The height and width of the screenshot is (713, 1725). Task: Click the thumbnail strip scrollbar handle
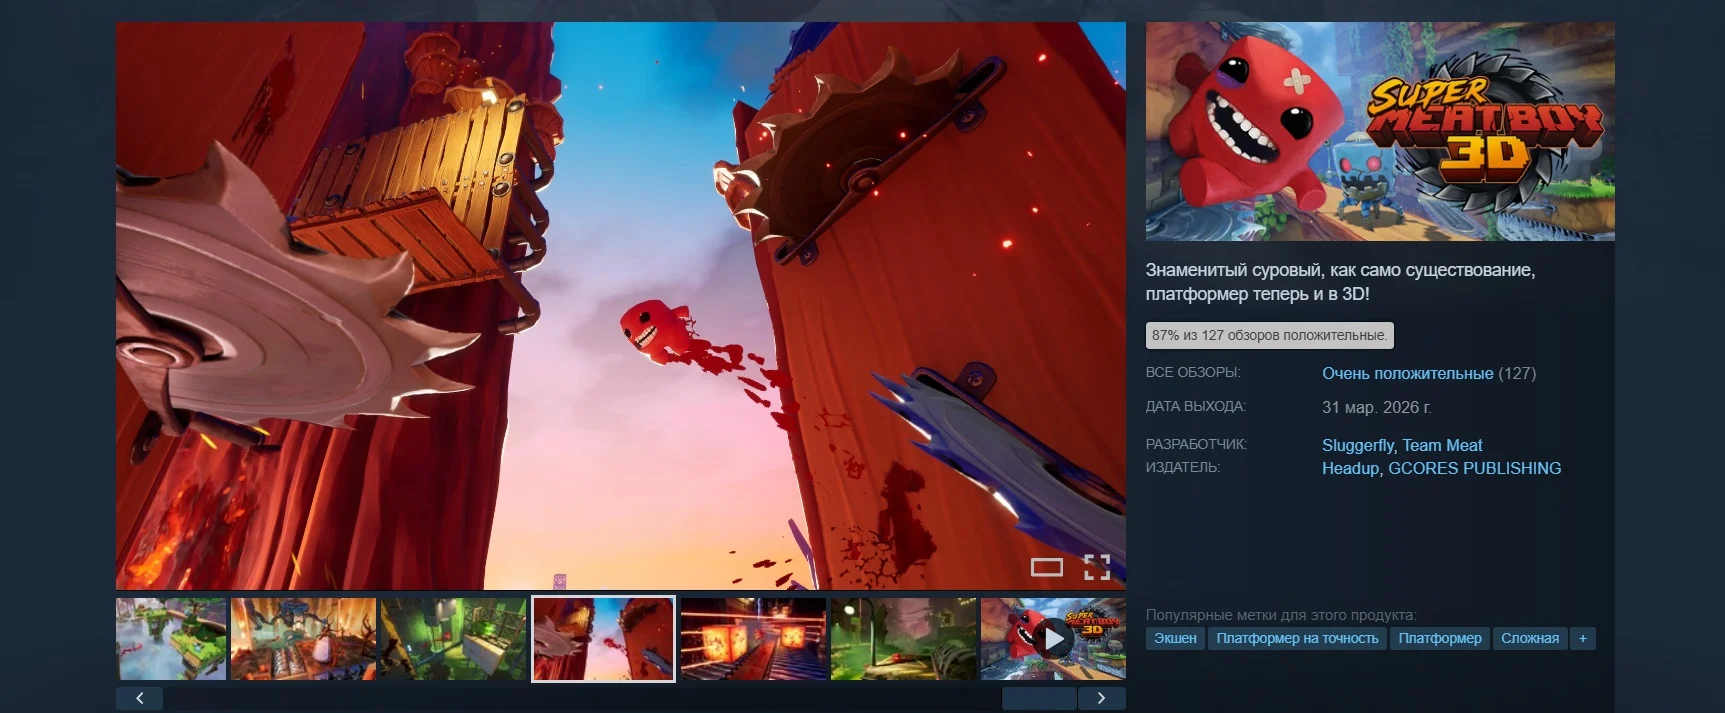coord(1039,698)
